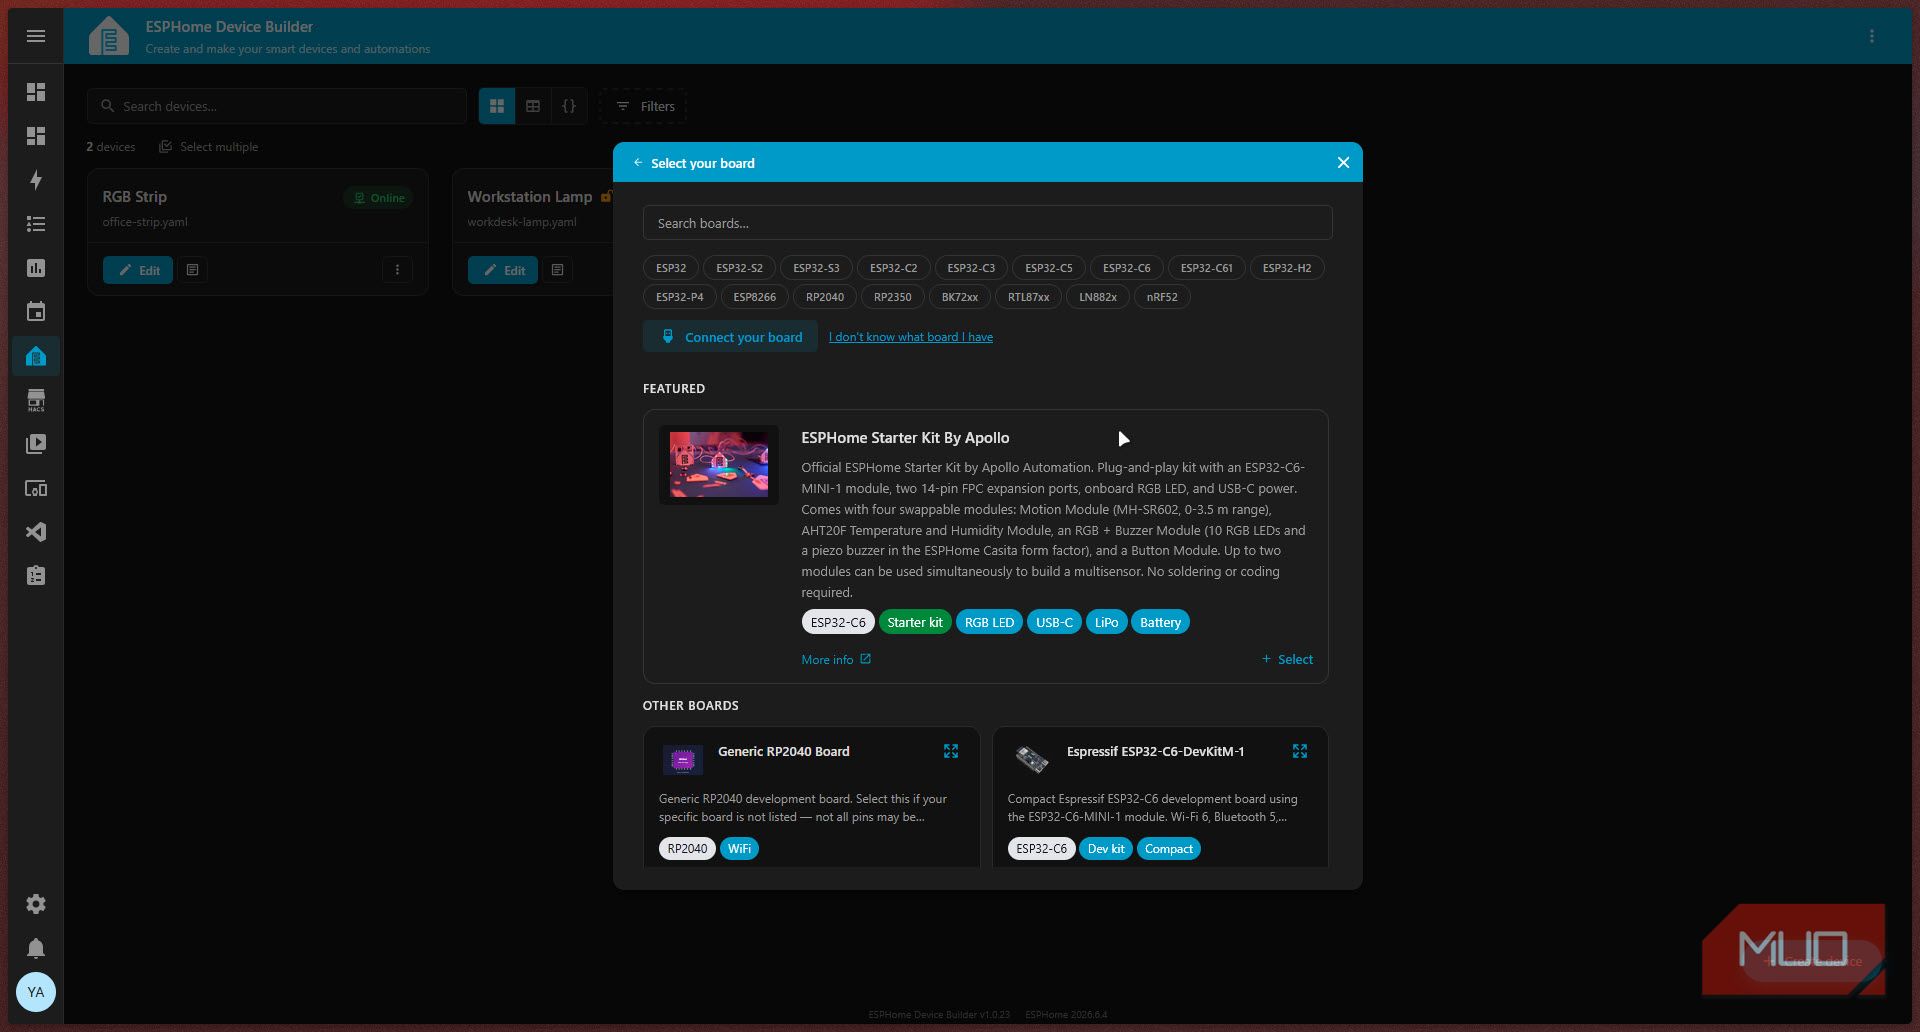The image size is (1920, 1032).
Task: Filter boards by RP2350
Action: click(893, 297)
